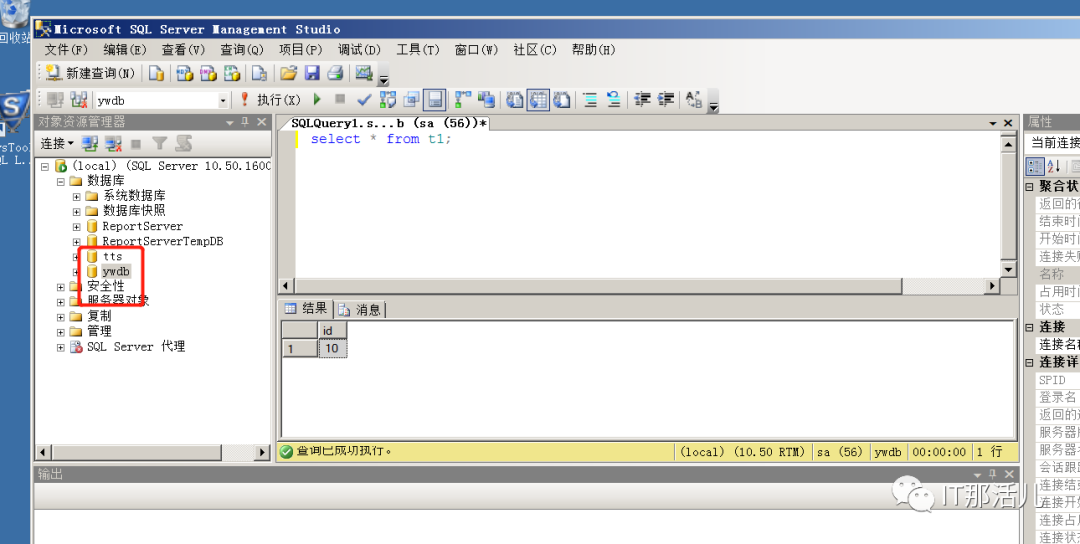Display the estimated execution plan icon
1080x544 pixels.
coord(388,100)
